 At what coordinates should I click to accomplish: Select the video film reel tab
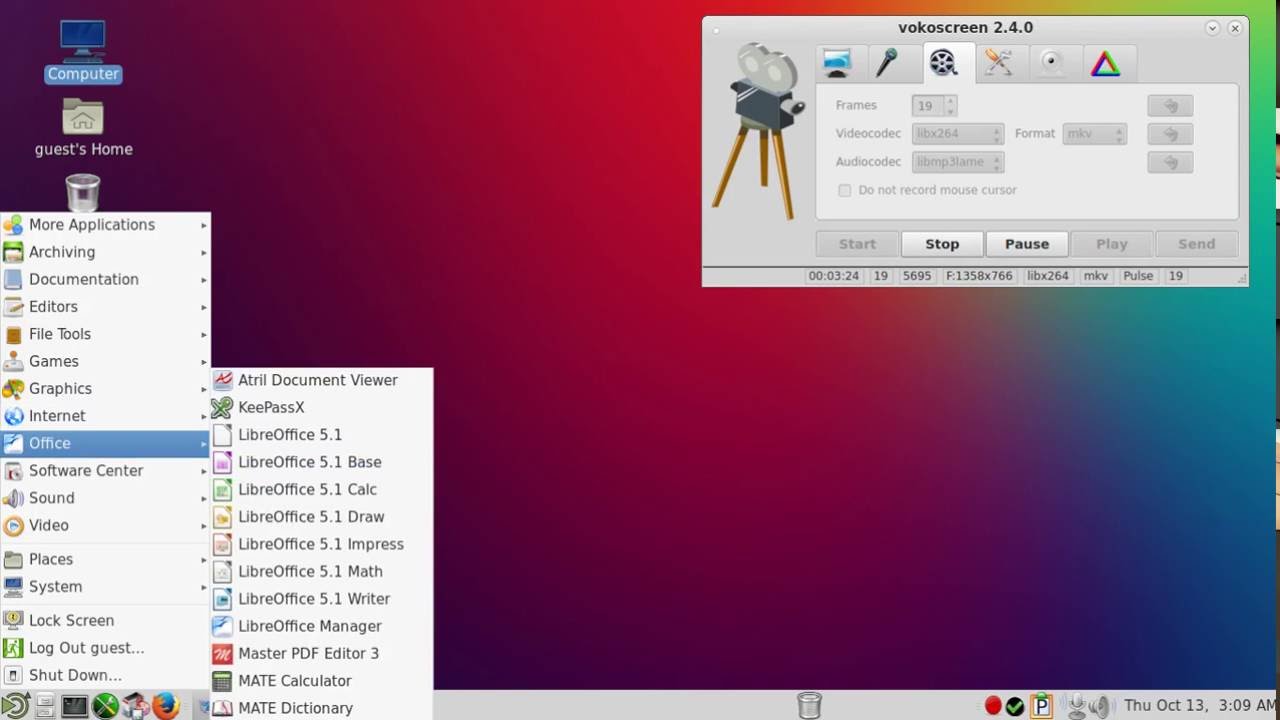(943, 63)
